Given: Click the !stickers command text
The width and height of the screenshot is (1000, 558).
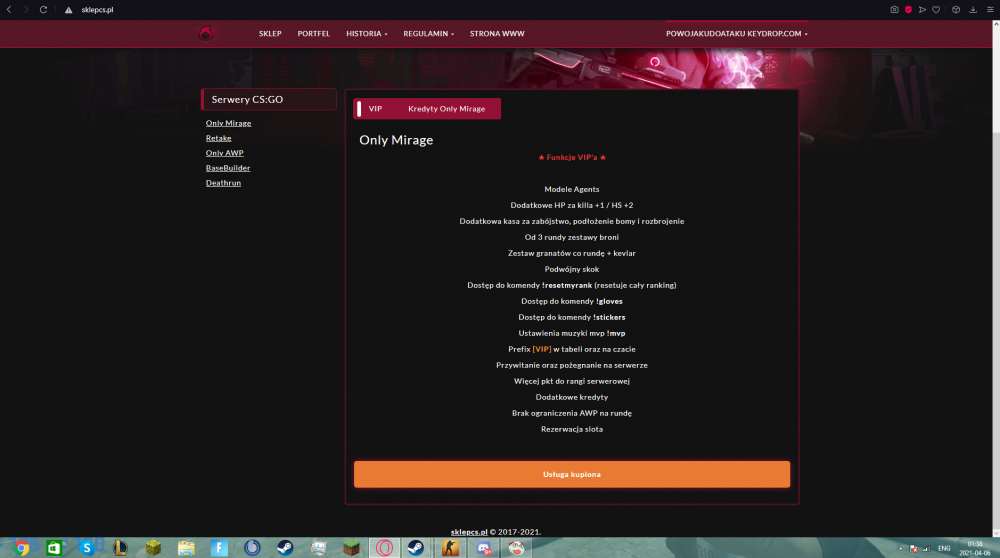Looking at the screenshot, I should [x=609, y=317].
